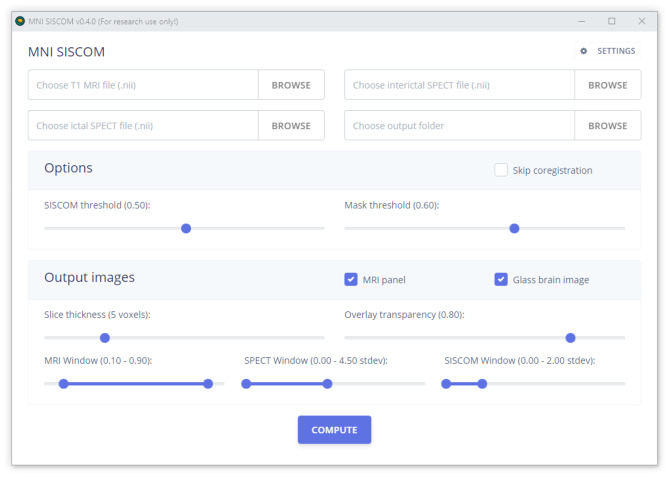Maximize the MNI SISCOM window
Screen dimensions: 669x477
pos(612,21)
